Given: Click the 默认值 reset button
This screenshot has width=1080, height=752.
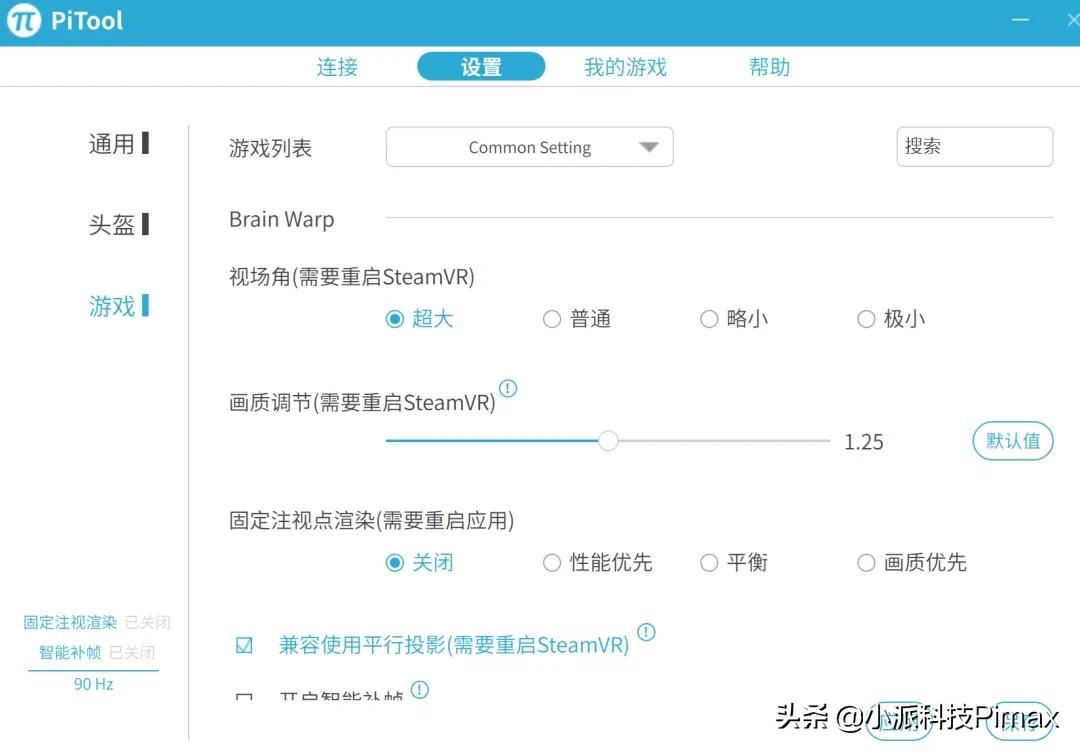Looking at the screenshot, I should tap(1012, 440).
